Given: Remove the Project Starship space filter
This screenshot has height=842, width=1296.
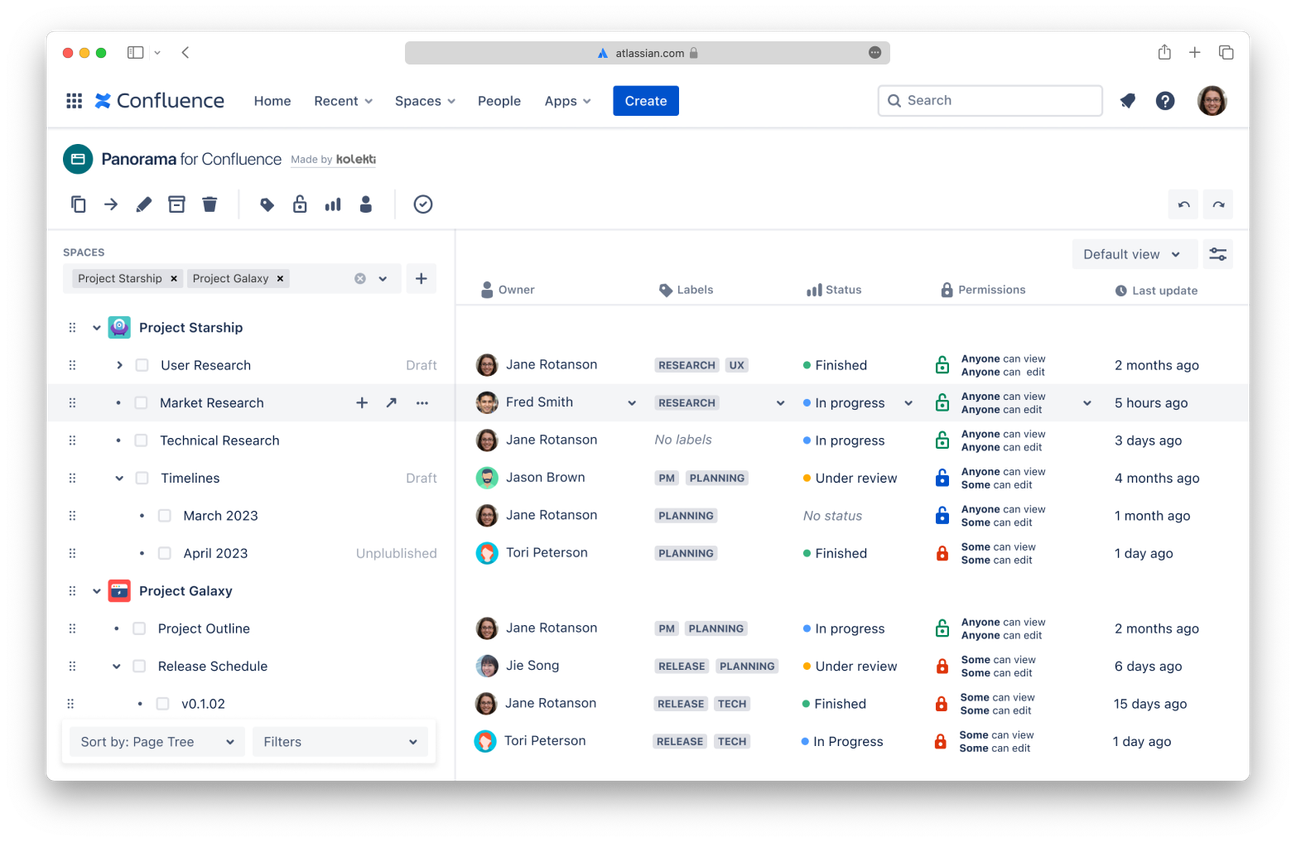Looking at the screenshot, I should pyautogui.click(x=173, y=278).
